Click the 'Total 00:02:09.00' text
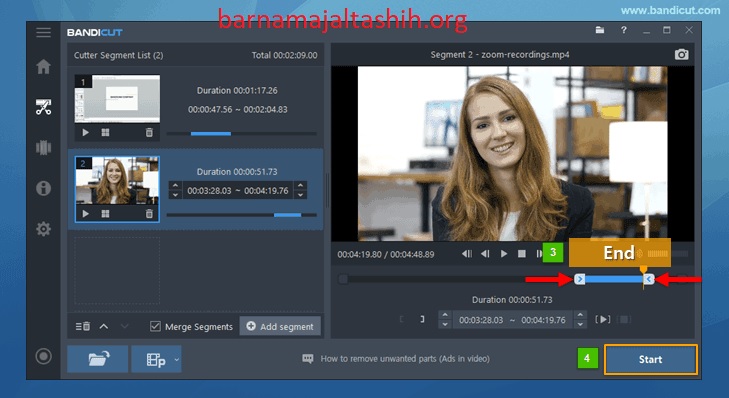729x398 pixels. [285, 55]
